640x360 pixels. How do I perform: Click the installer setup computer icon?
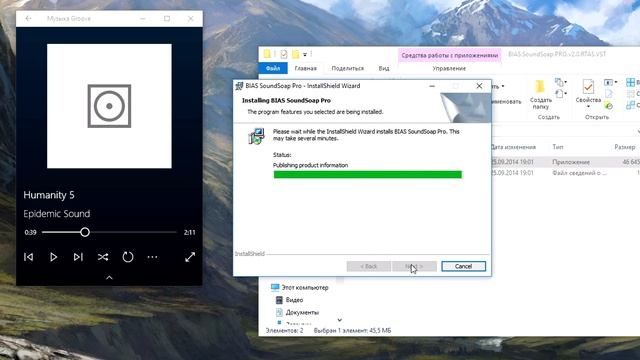(x=257, y=136)
